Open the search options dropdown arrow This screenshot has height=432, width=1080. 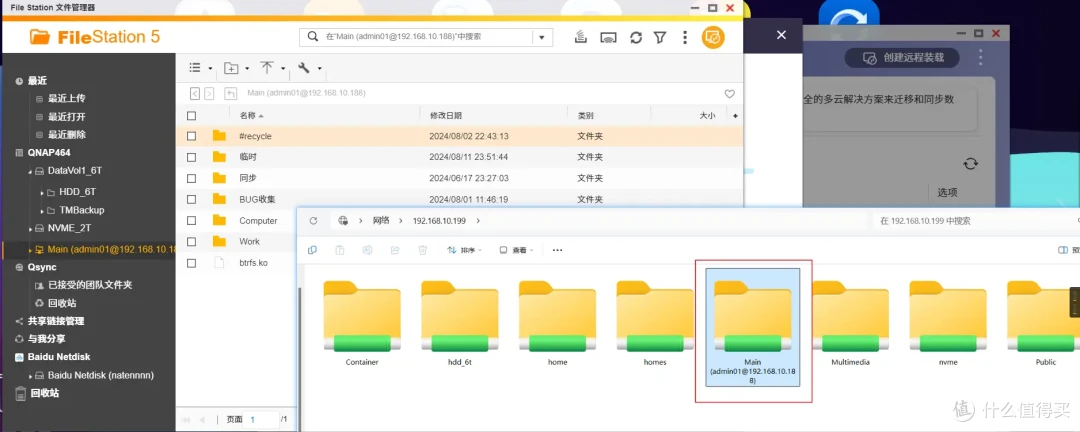[x=543, y=37]
